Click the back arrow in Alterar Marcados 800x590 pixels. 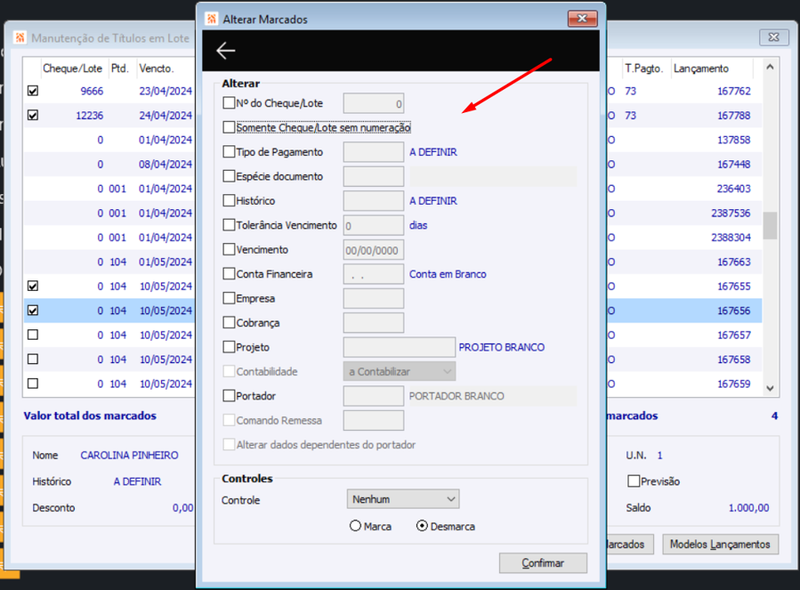point(226,51)
